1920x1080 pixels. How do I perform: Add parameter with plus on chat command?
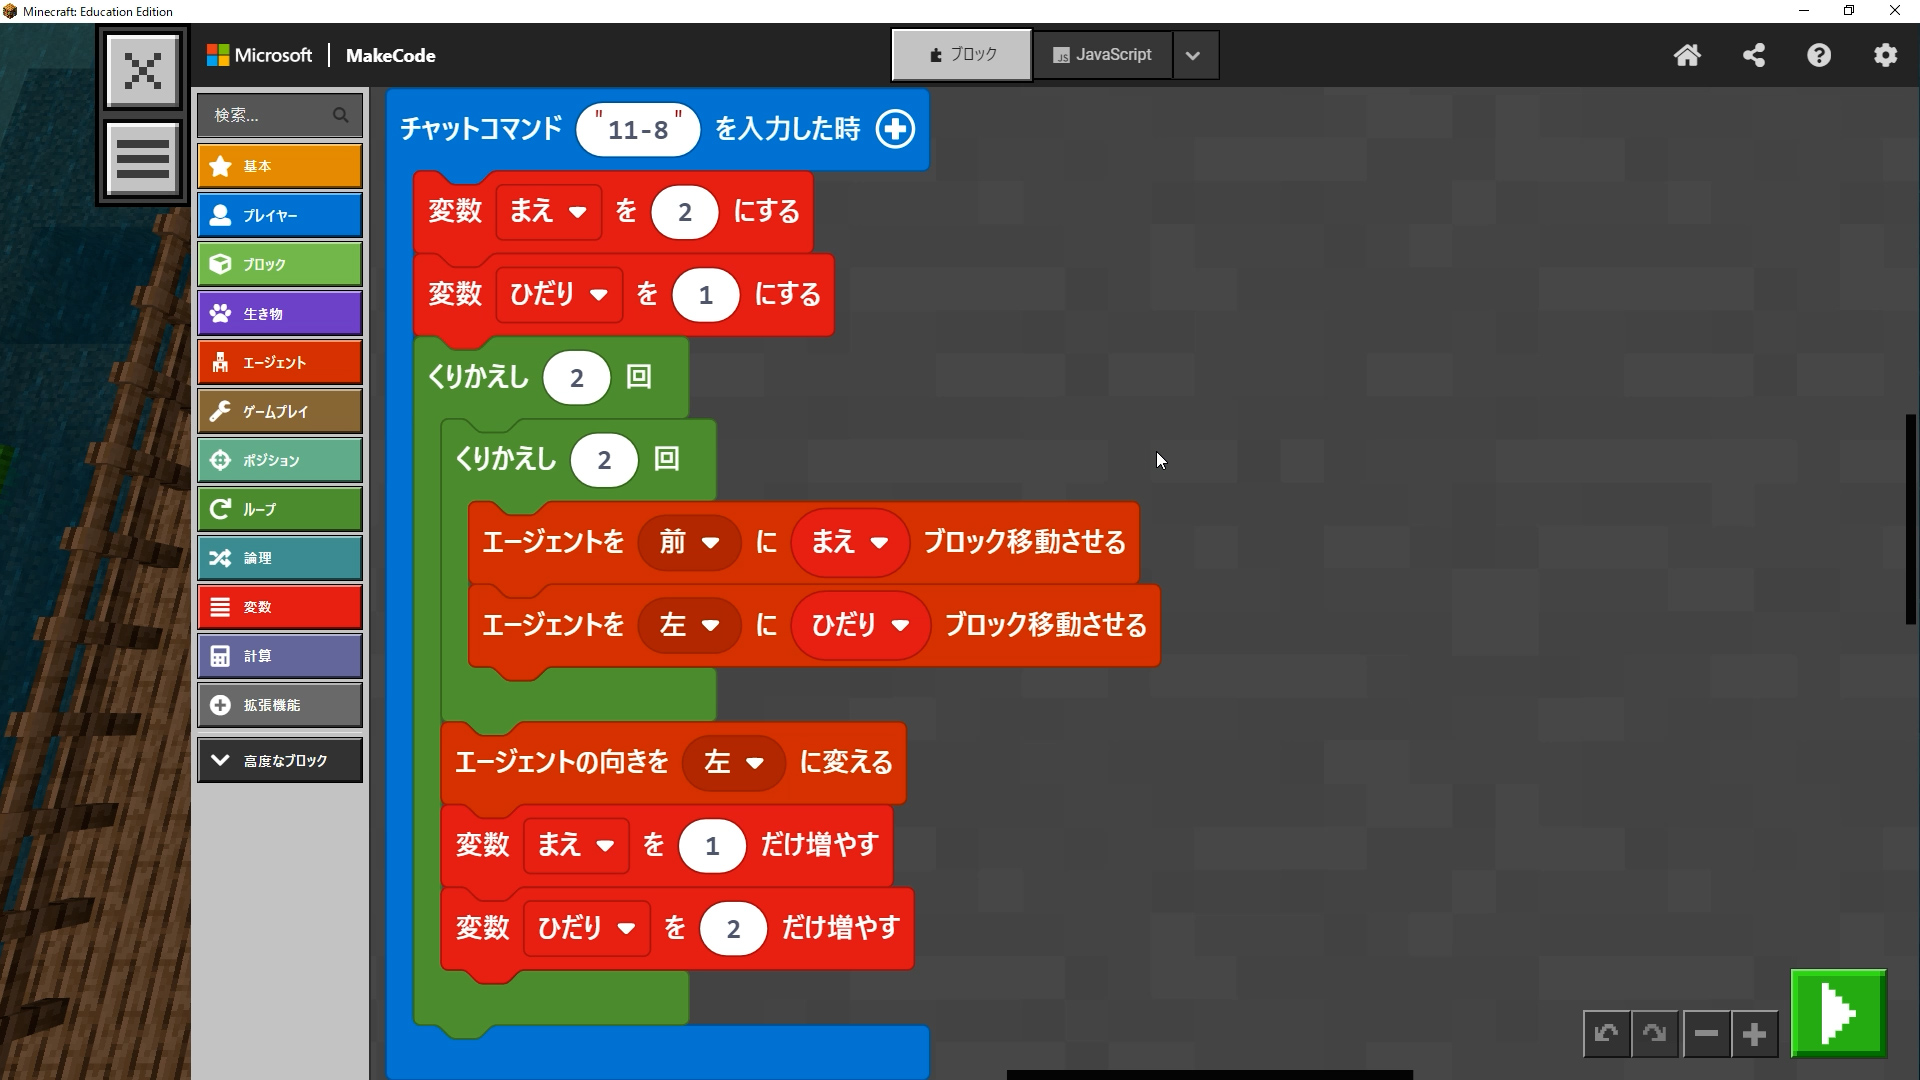[895, 129]
